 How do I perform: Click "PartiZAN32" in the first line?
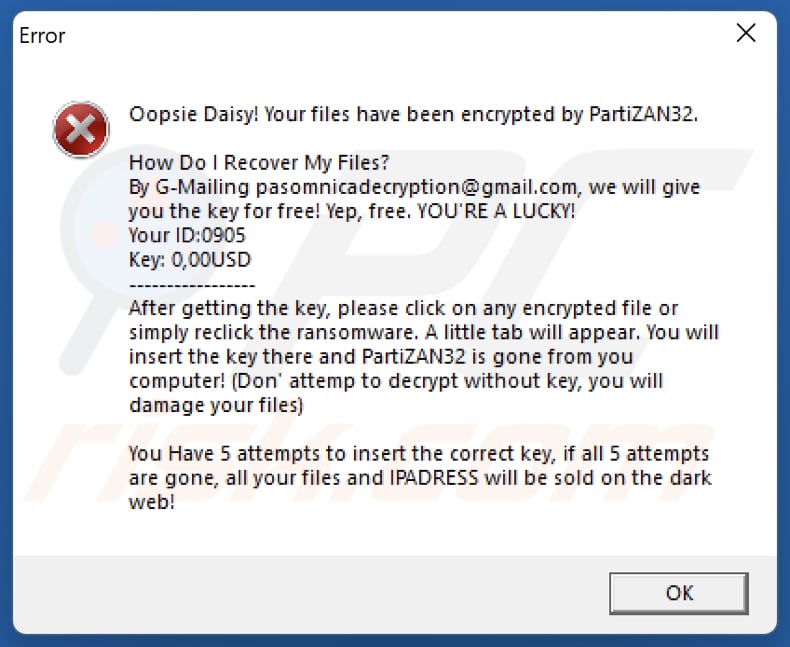(x=641, y=114)
